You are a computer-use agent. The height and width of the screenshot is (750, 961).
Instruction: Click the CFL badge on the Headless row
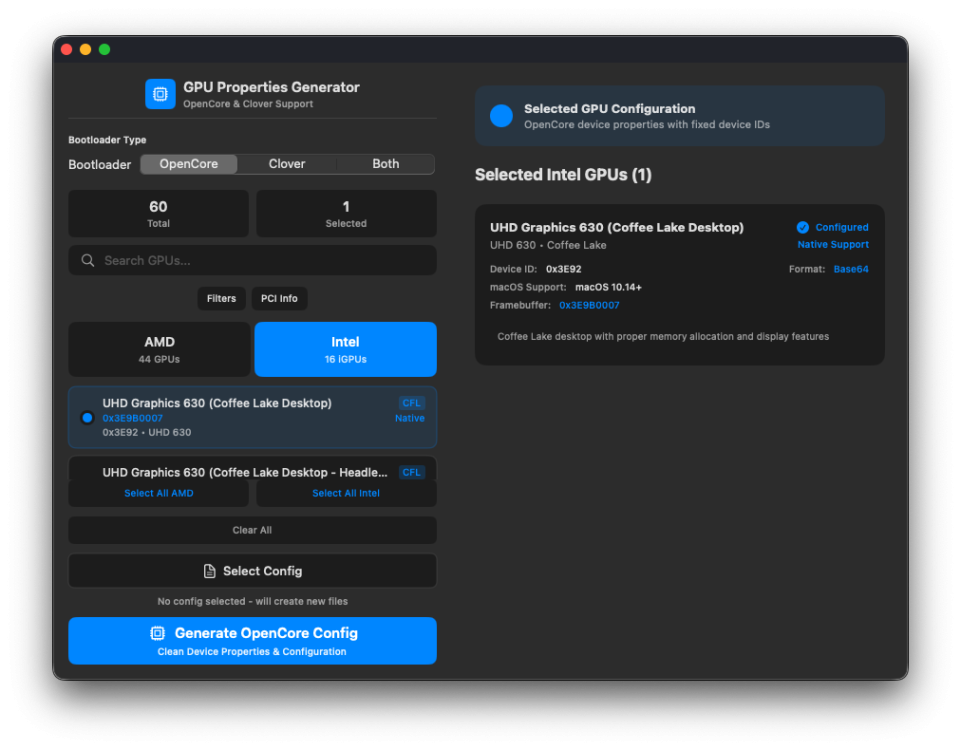411,472
